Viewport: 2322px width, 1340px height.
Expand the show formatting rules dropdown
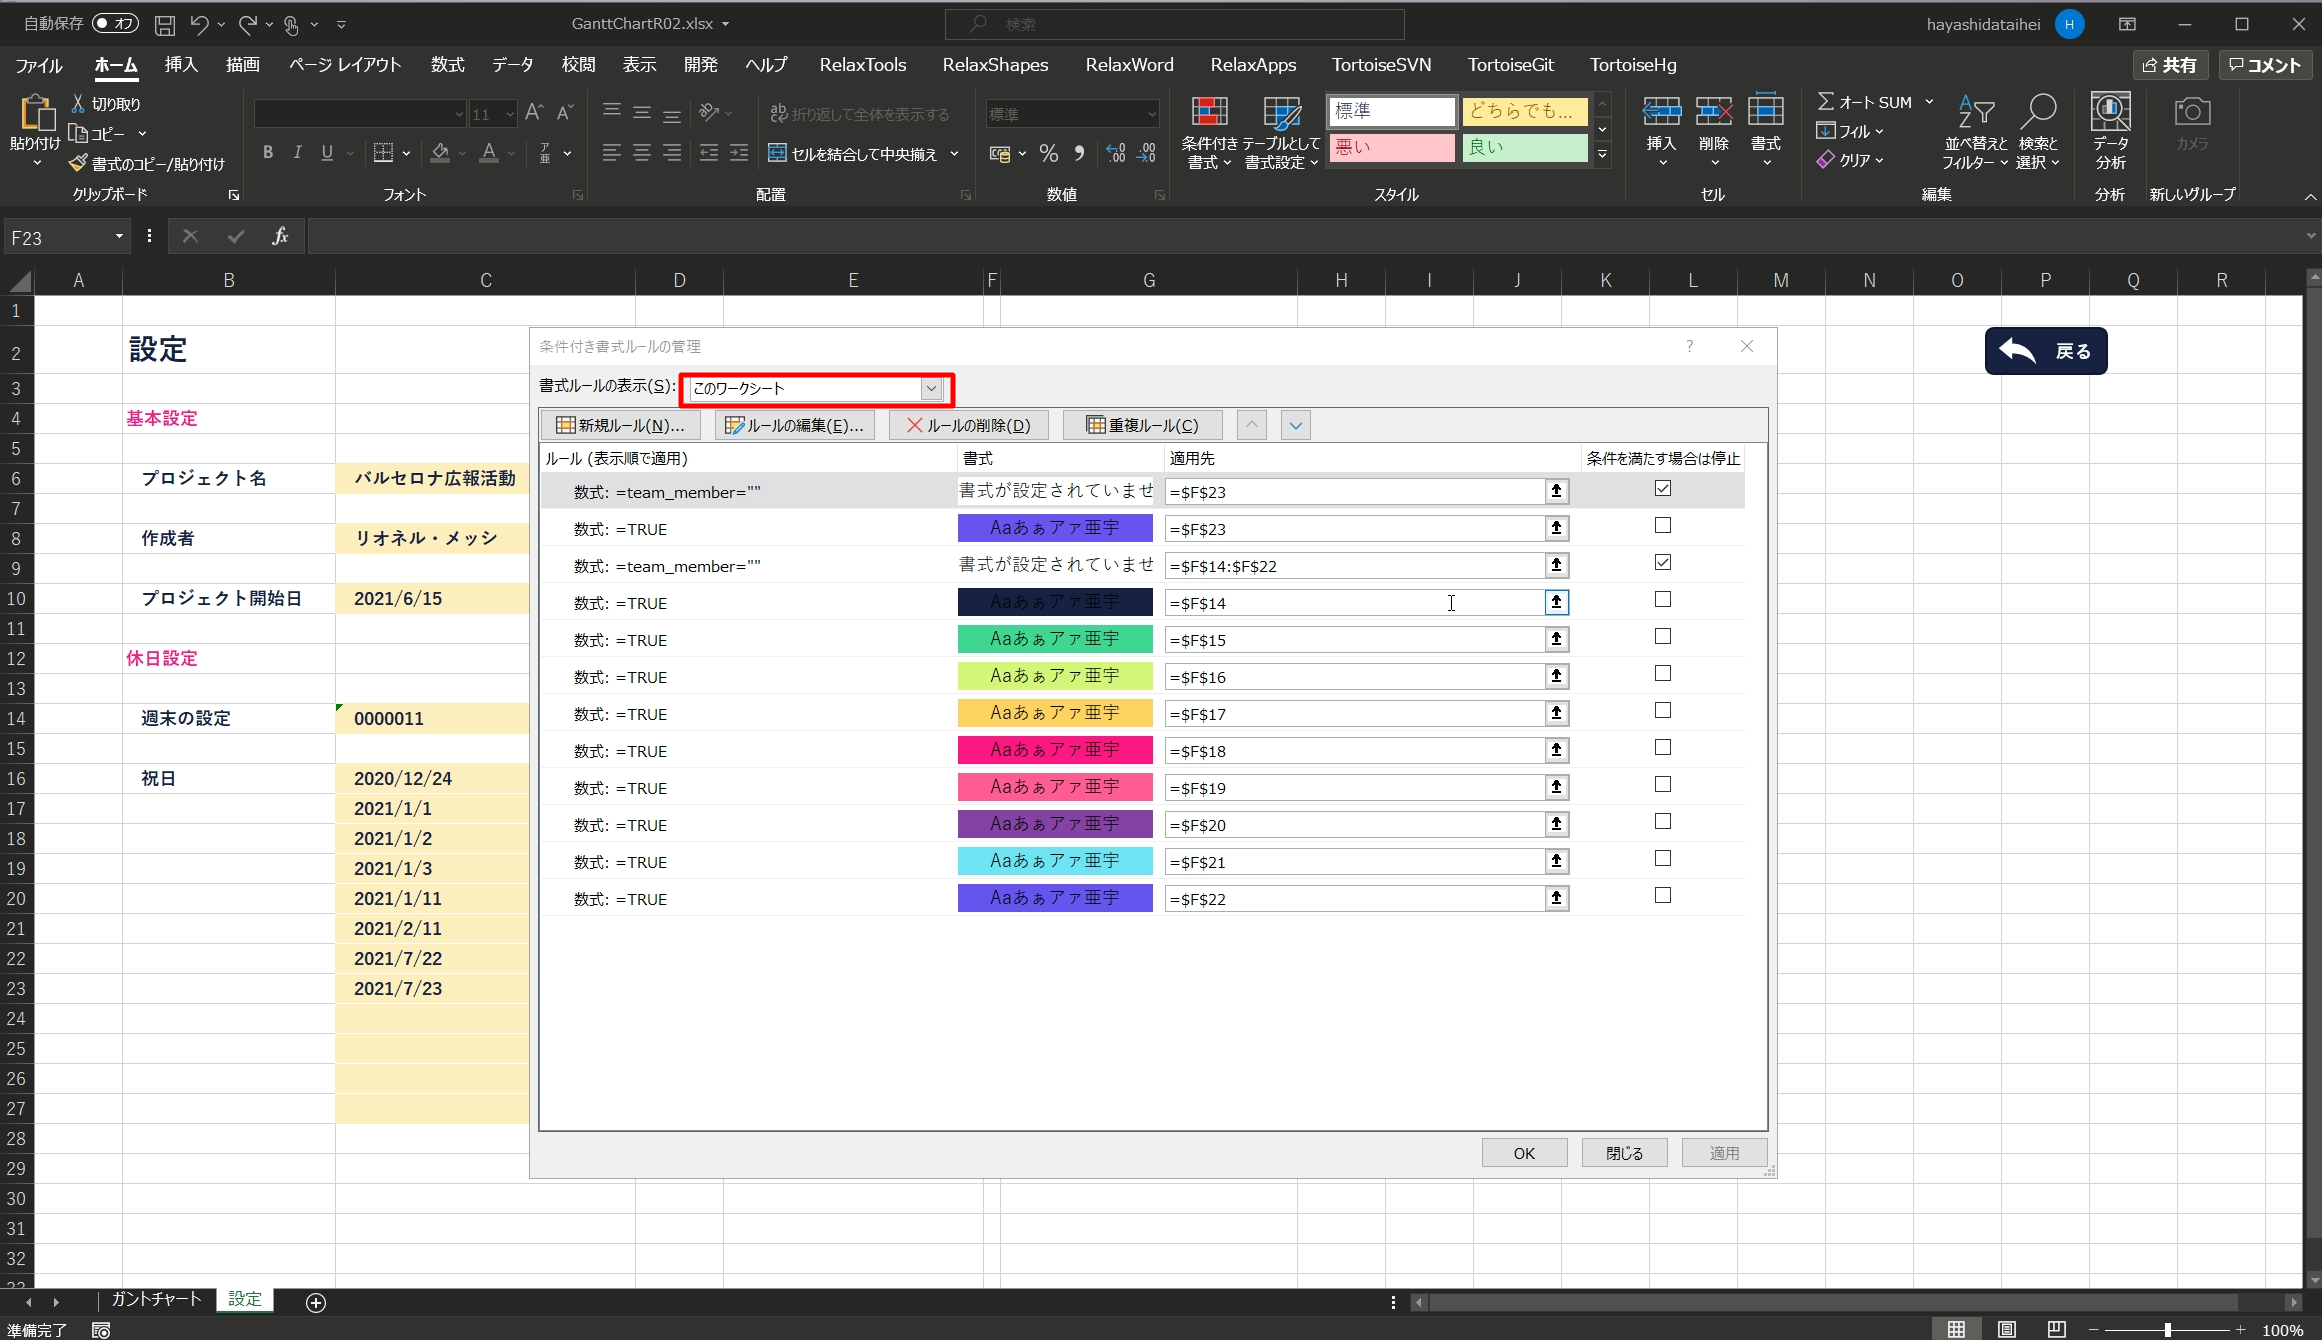pyautogui.click(x=931, y=388)
